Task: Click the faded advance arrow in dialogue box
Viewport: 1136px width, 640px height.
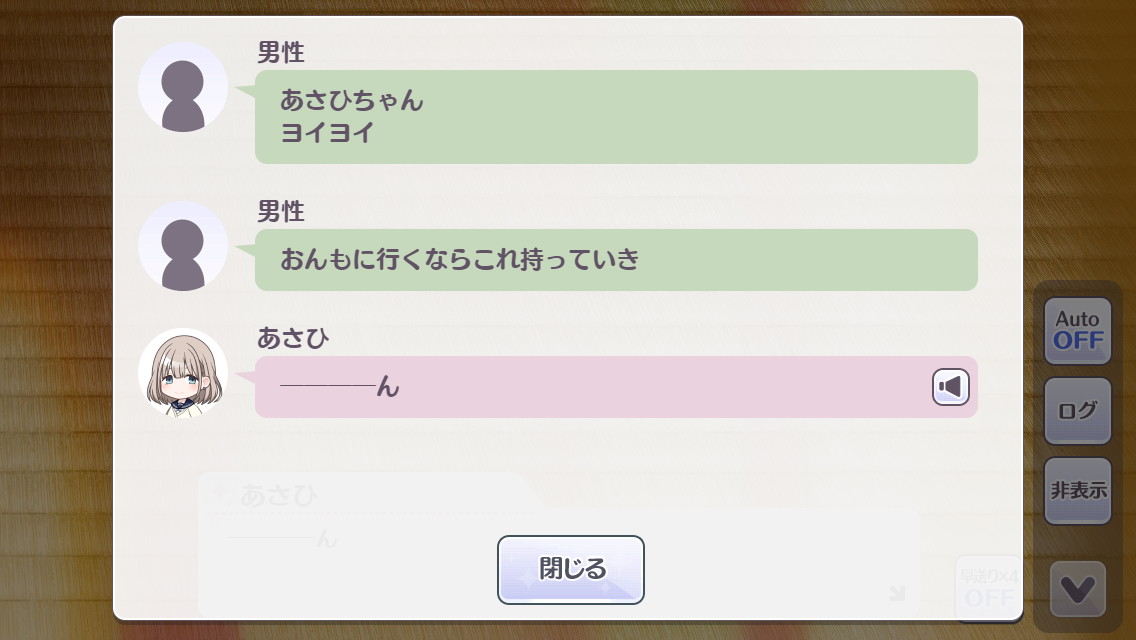Action: [x=896, y=594]
